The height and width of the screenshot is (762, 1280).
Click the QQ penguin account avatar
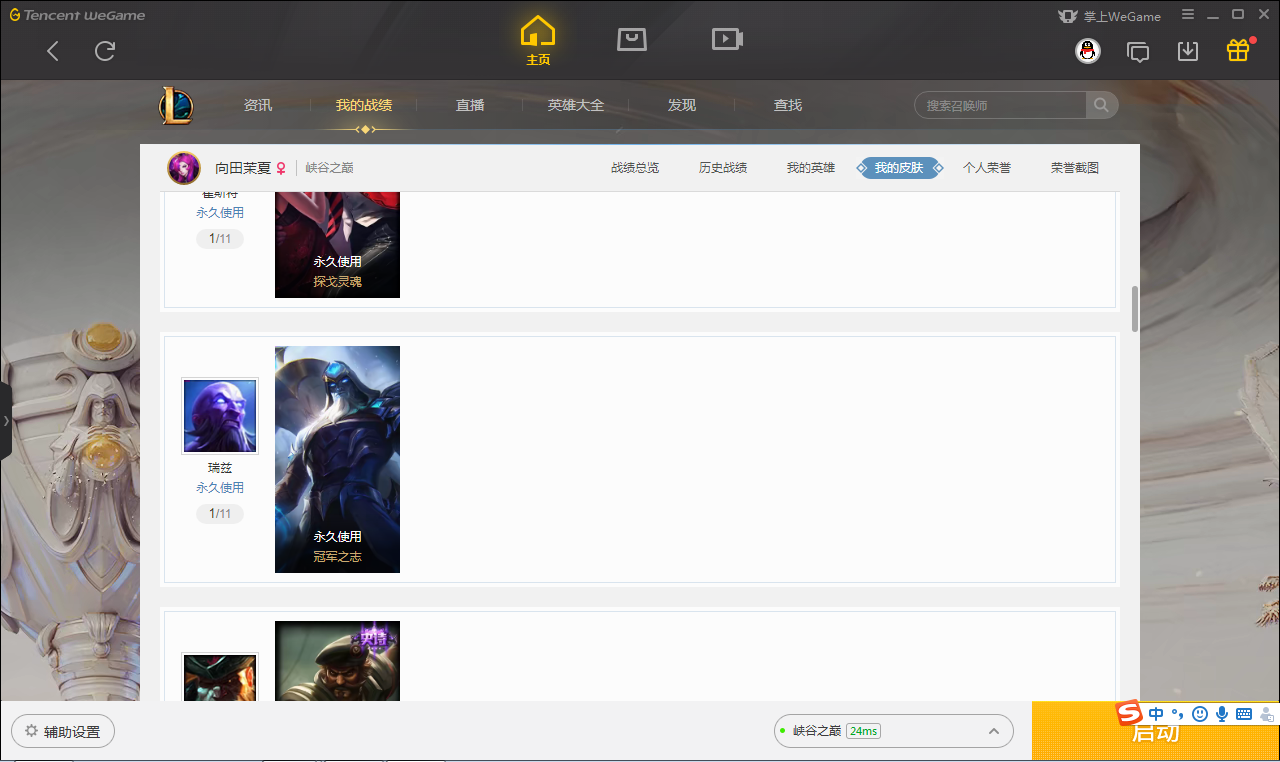(x=1088, y=51)
